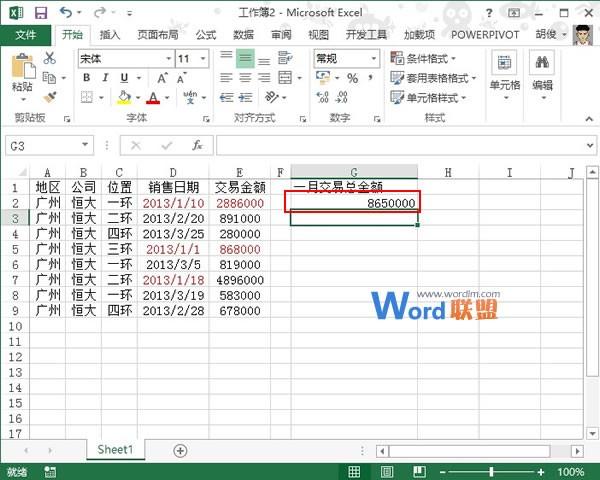
Task: Switch to the 页面布局 Page Layout tab
Action: (158, 35)
